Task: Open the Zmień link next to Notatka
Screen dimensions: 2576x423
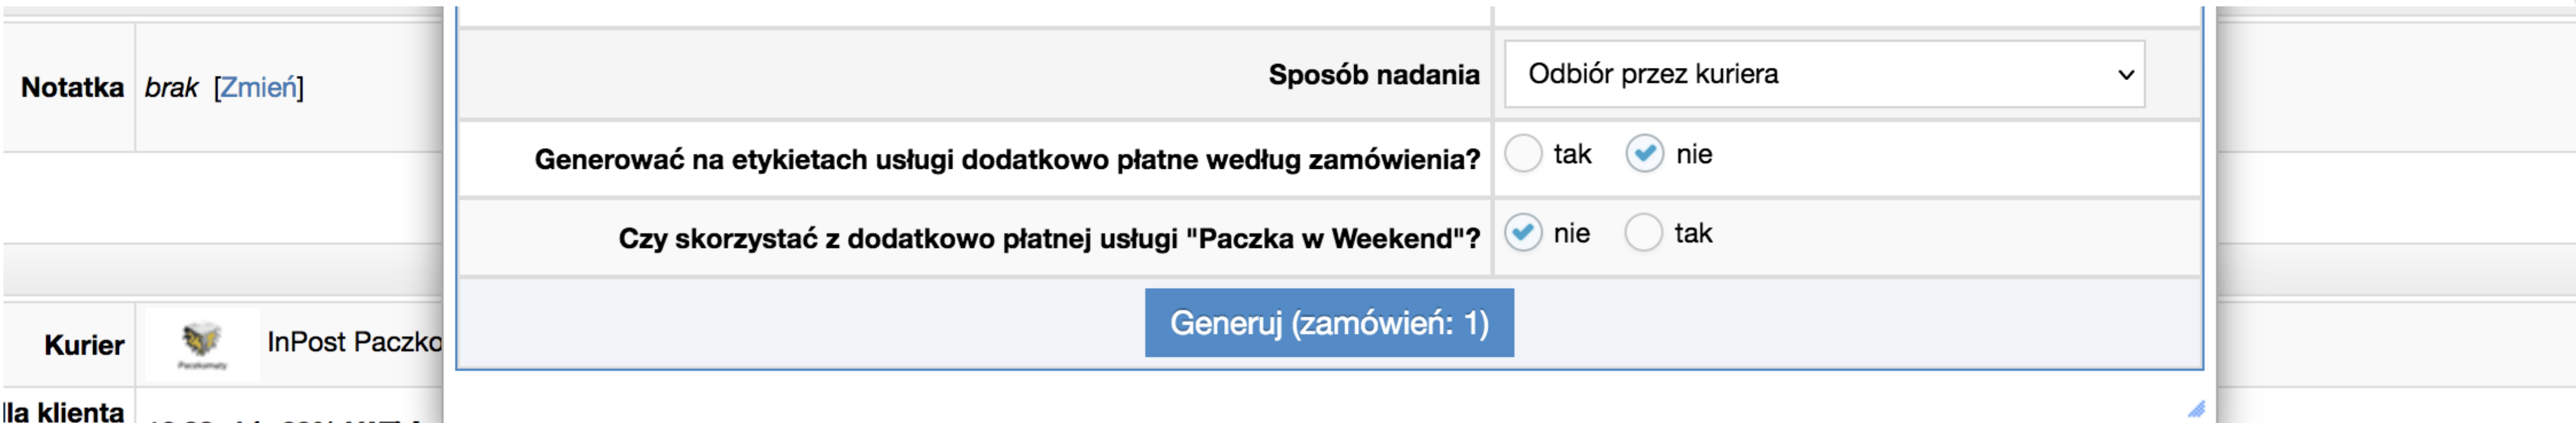Action: click(x=259, y=88)
